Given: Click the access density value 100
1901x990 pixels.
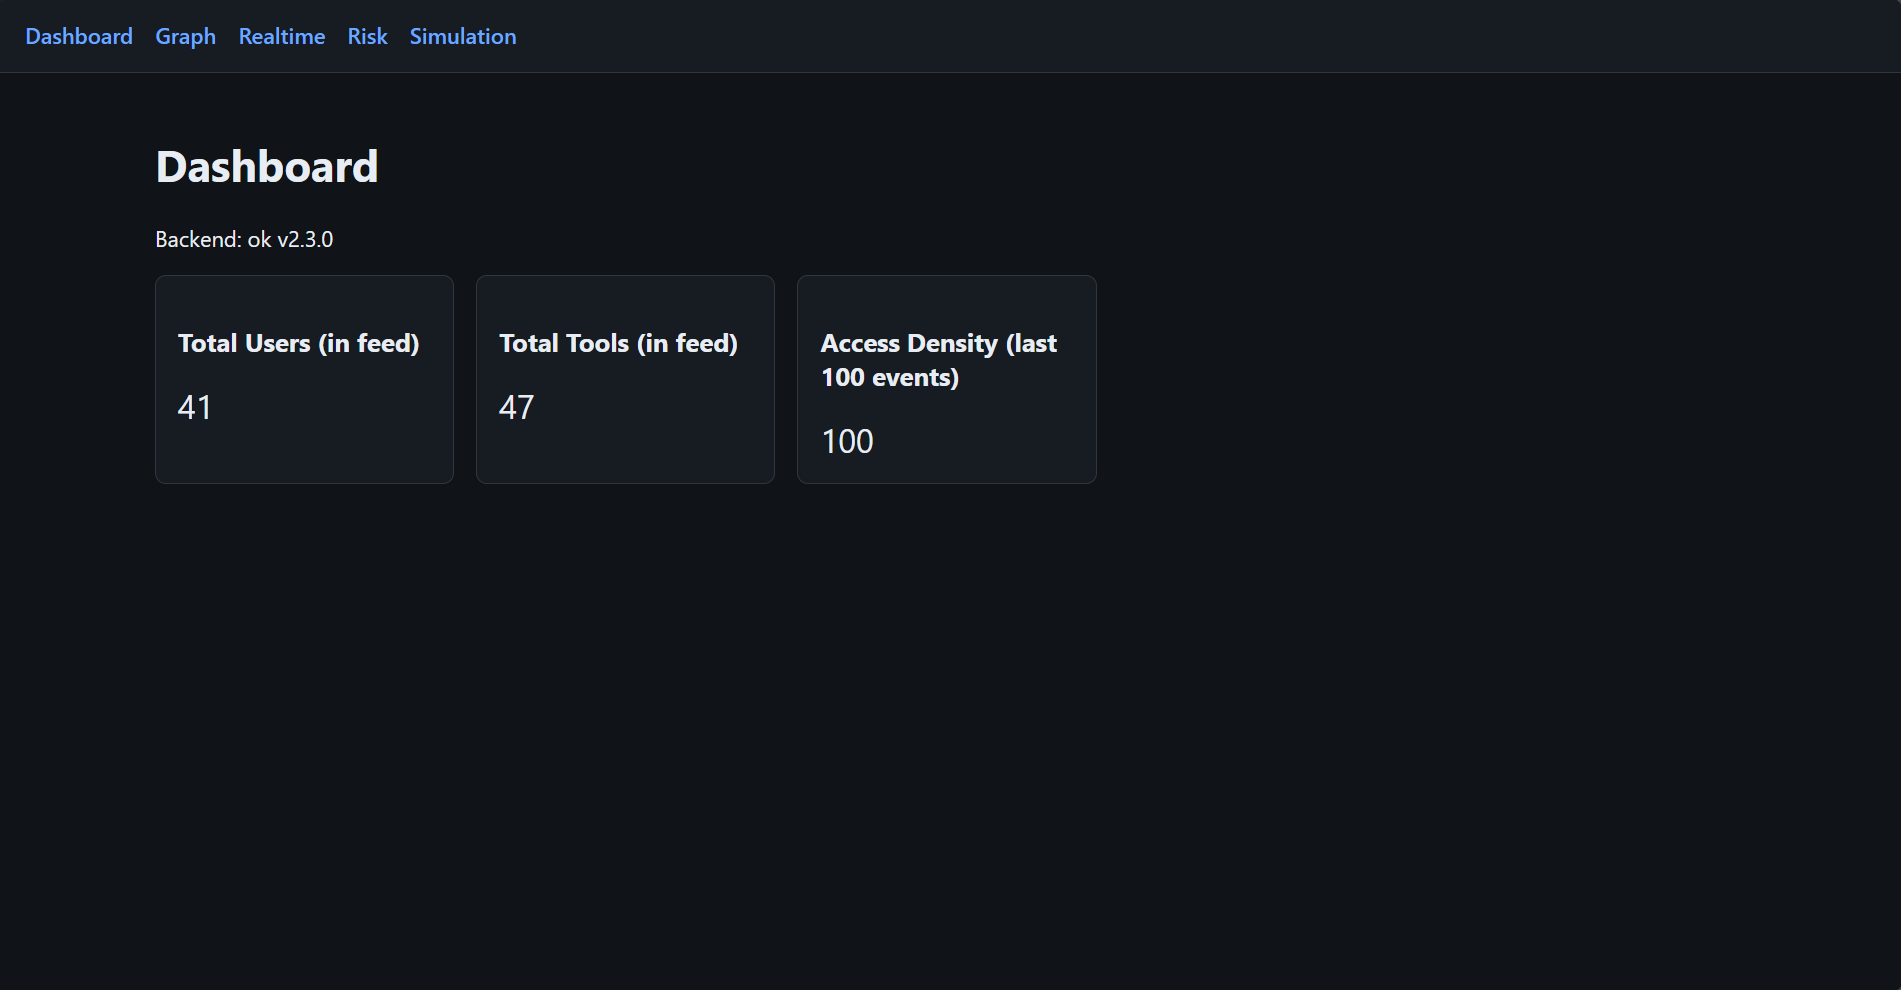Looking at the screenshot, I should pos(847,441).
